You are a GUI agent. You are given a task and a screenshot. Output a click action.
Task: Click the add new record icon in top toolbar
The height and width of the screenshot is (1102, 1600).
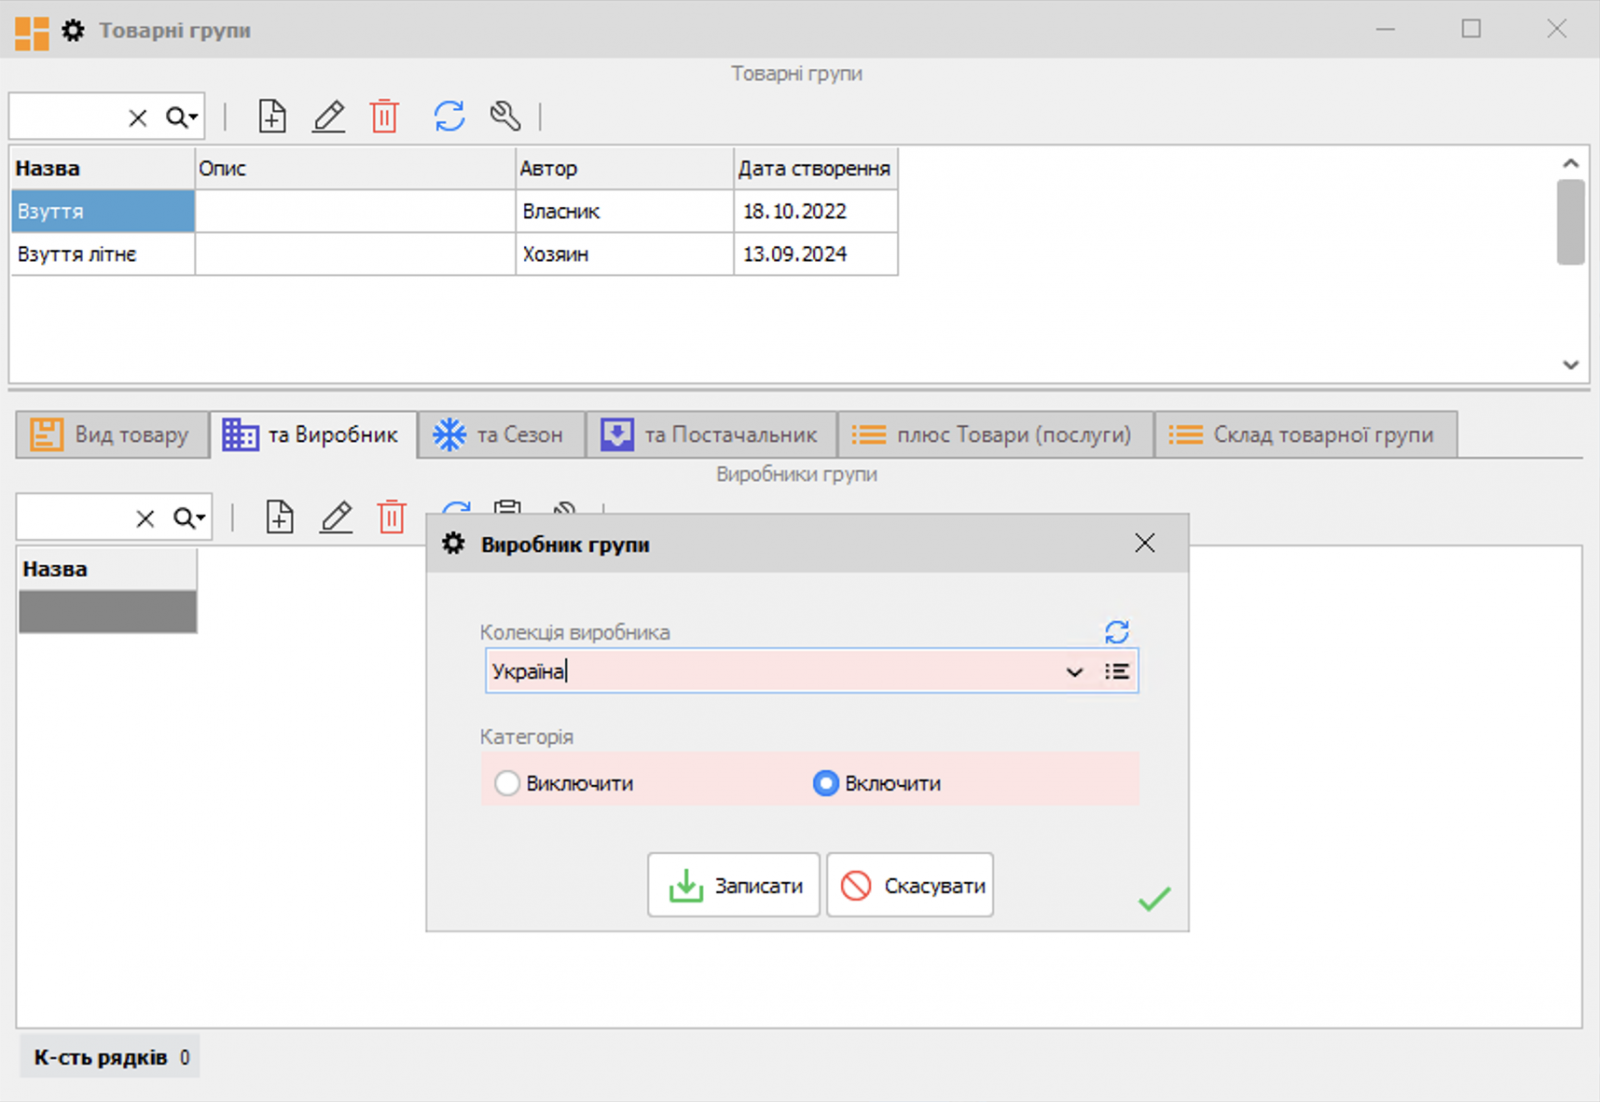click(272, 117)
